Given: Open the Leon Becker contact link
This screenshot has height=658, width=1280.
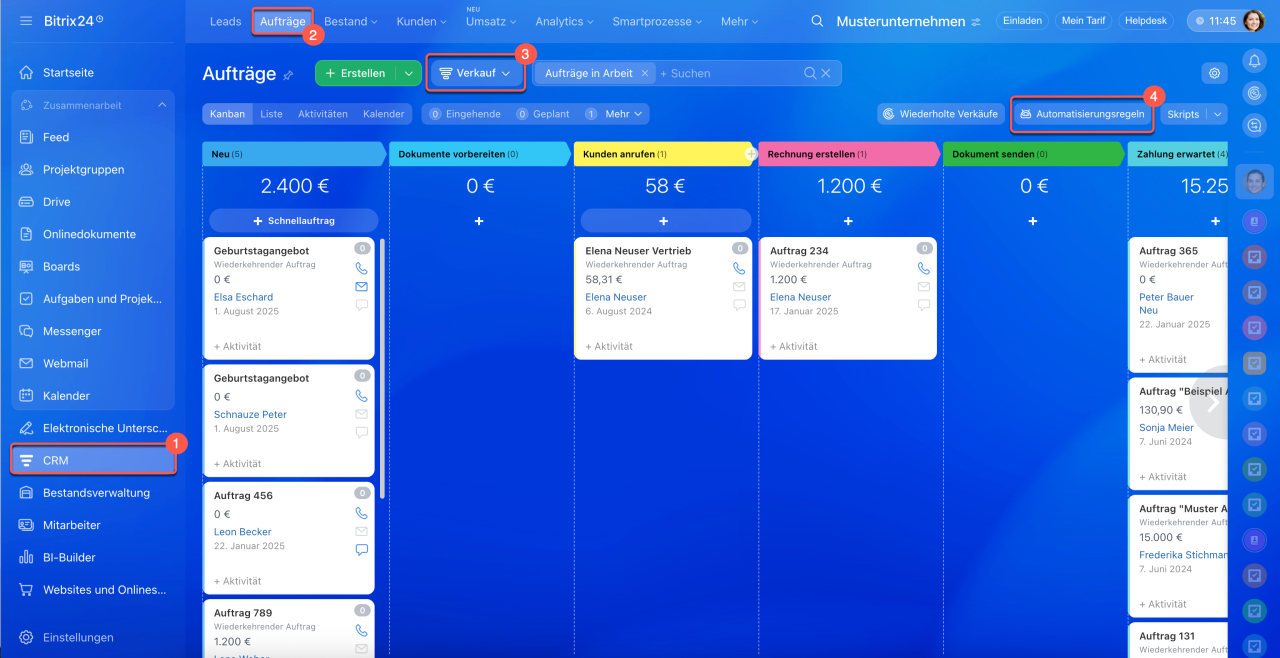Looking at the screenshot, I should pyautogui.click(x=243, y=532).
